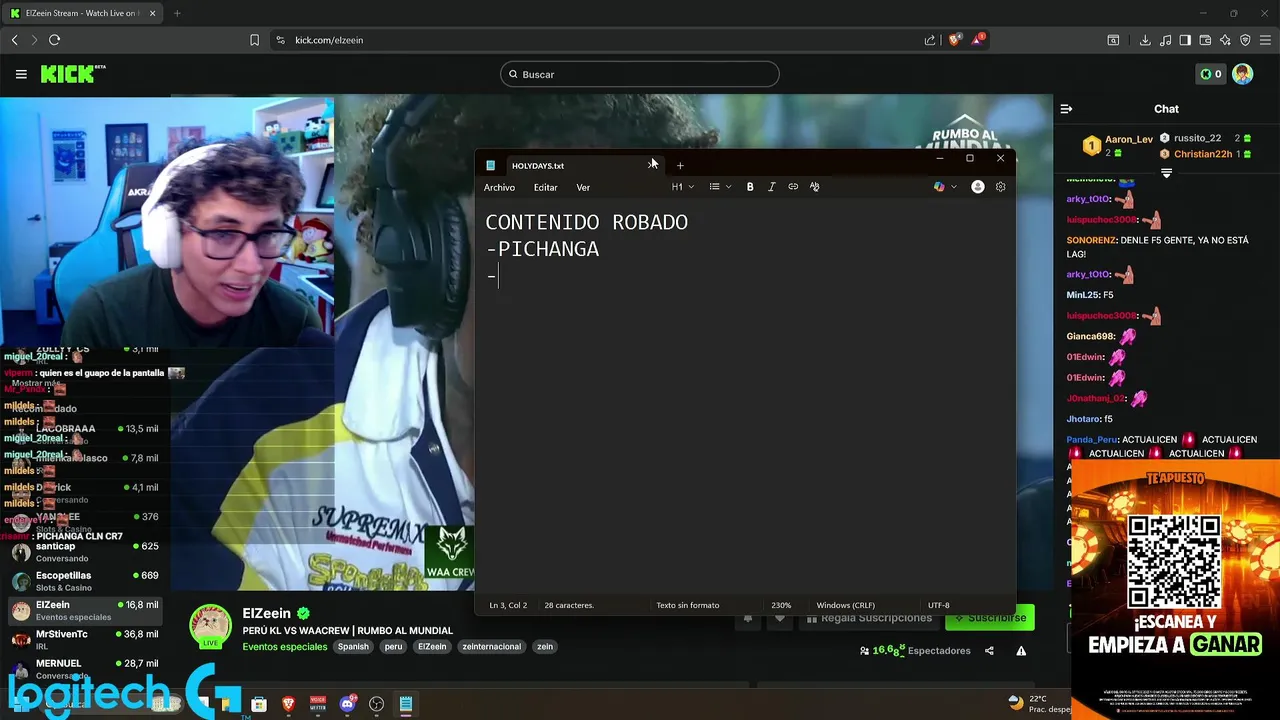
Task: Report the stream via warning icon
Action: click(1021, 651)
